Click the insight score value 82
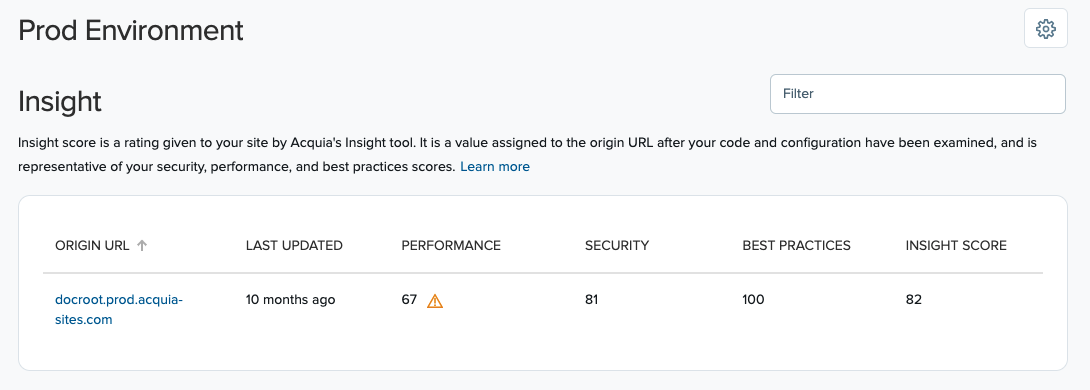Viewport: 1090px width, 390px height. coord(913,300)
